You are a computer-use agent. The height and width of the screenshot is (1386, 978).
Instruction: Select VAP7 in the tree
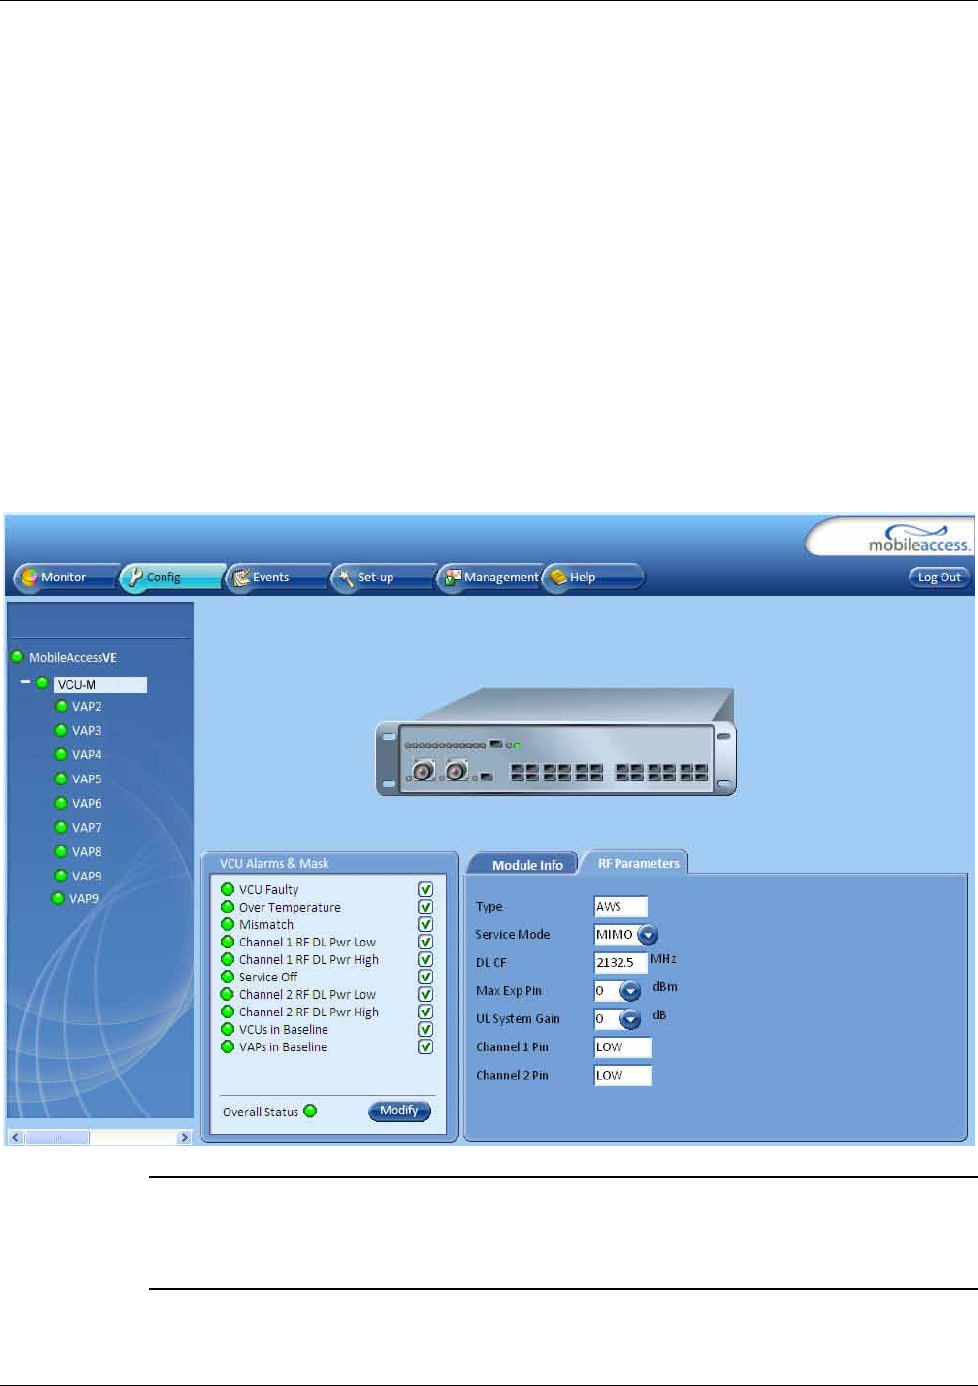coord(86,828)
